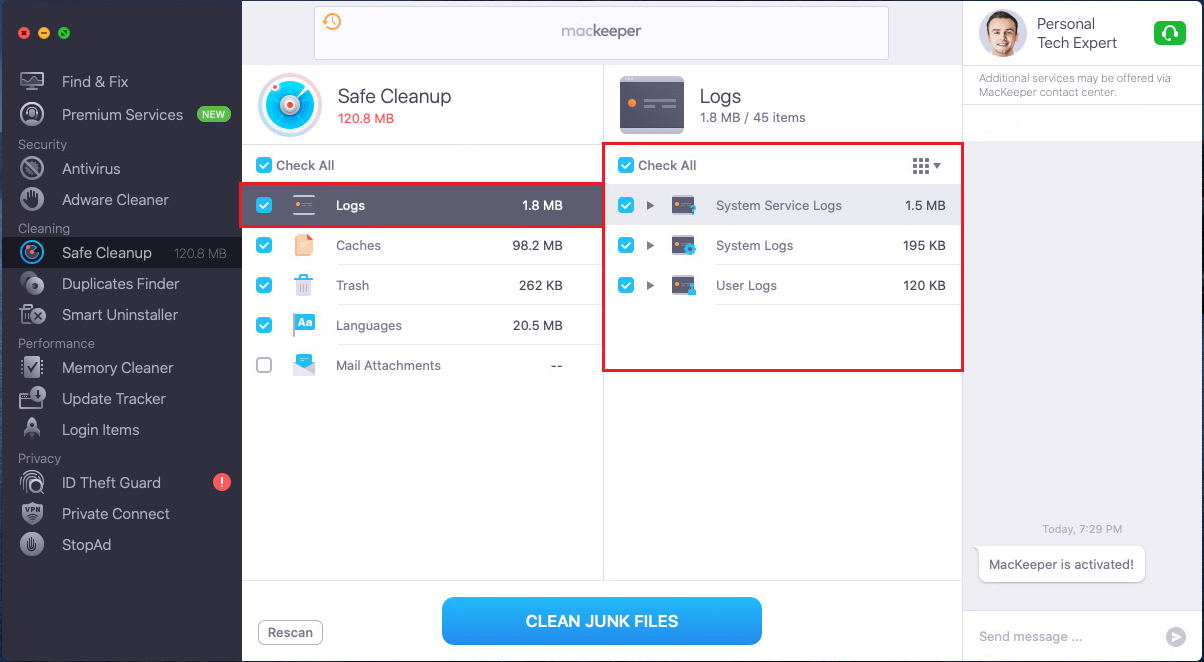Click the Update Tracker icon
The width and height of the screenshot is (1204, 662).
click(x=32, y=399)
